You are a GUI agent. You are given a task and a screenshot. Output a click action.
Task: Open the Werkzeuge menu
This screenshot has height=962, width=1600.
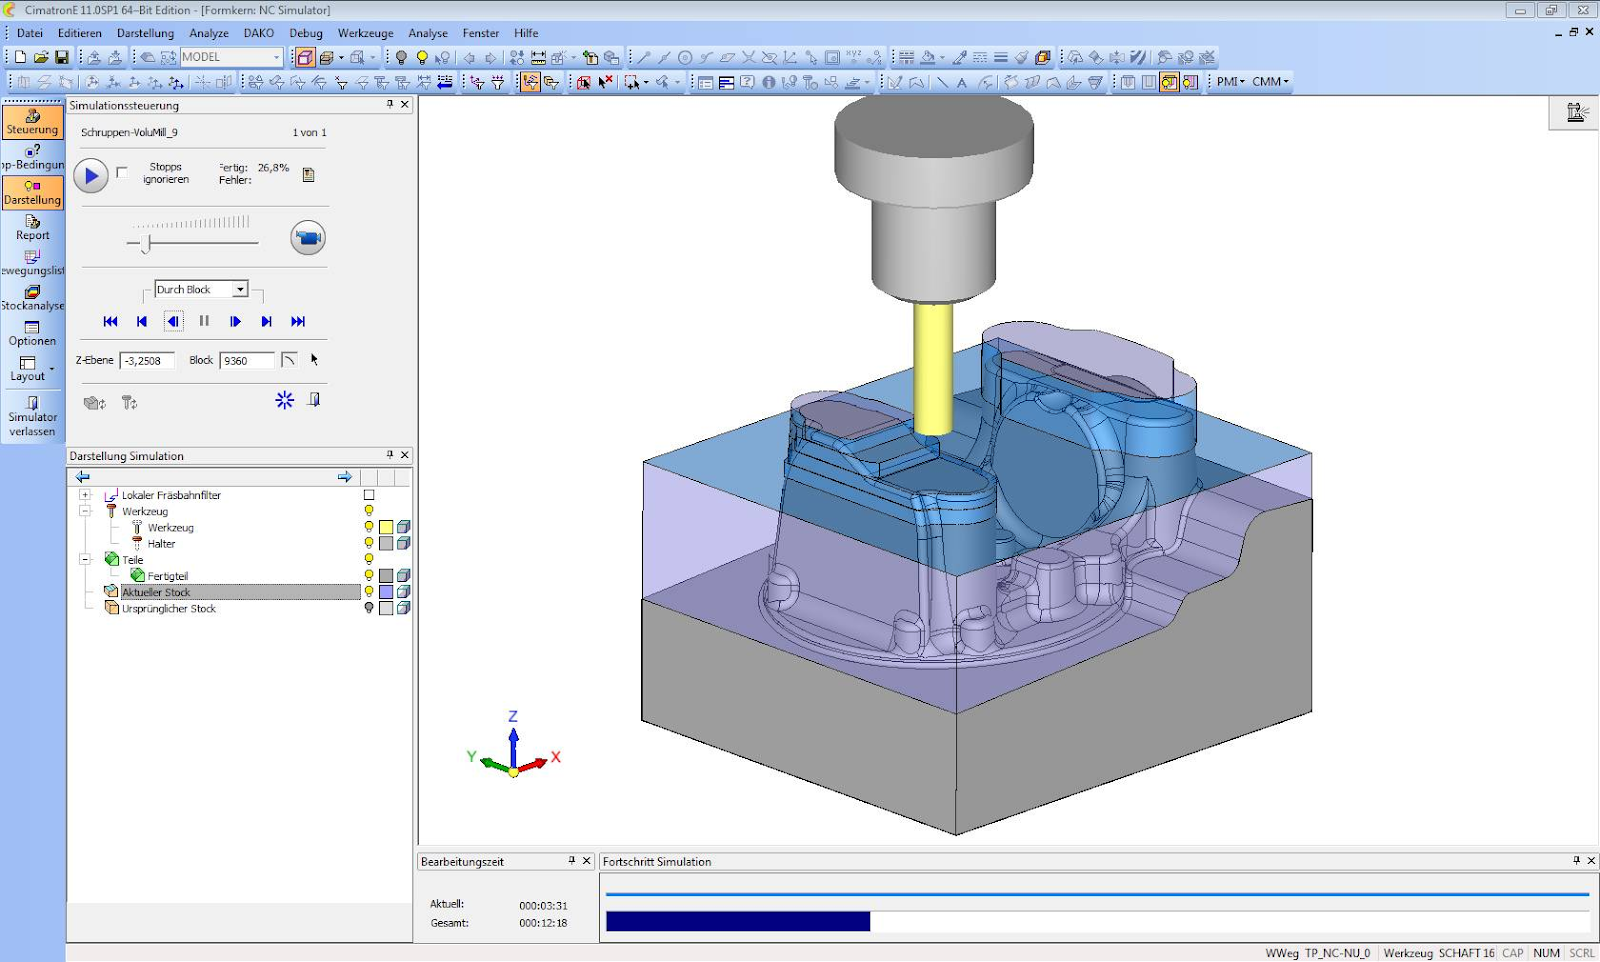coord(365,33)
